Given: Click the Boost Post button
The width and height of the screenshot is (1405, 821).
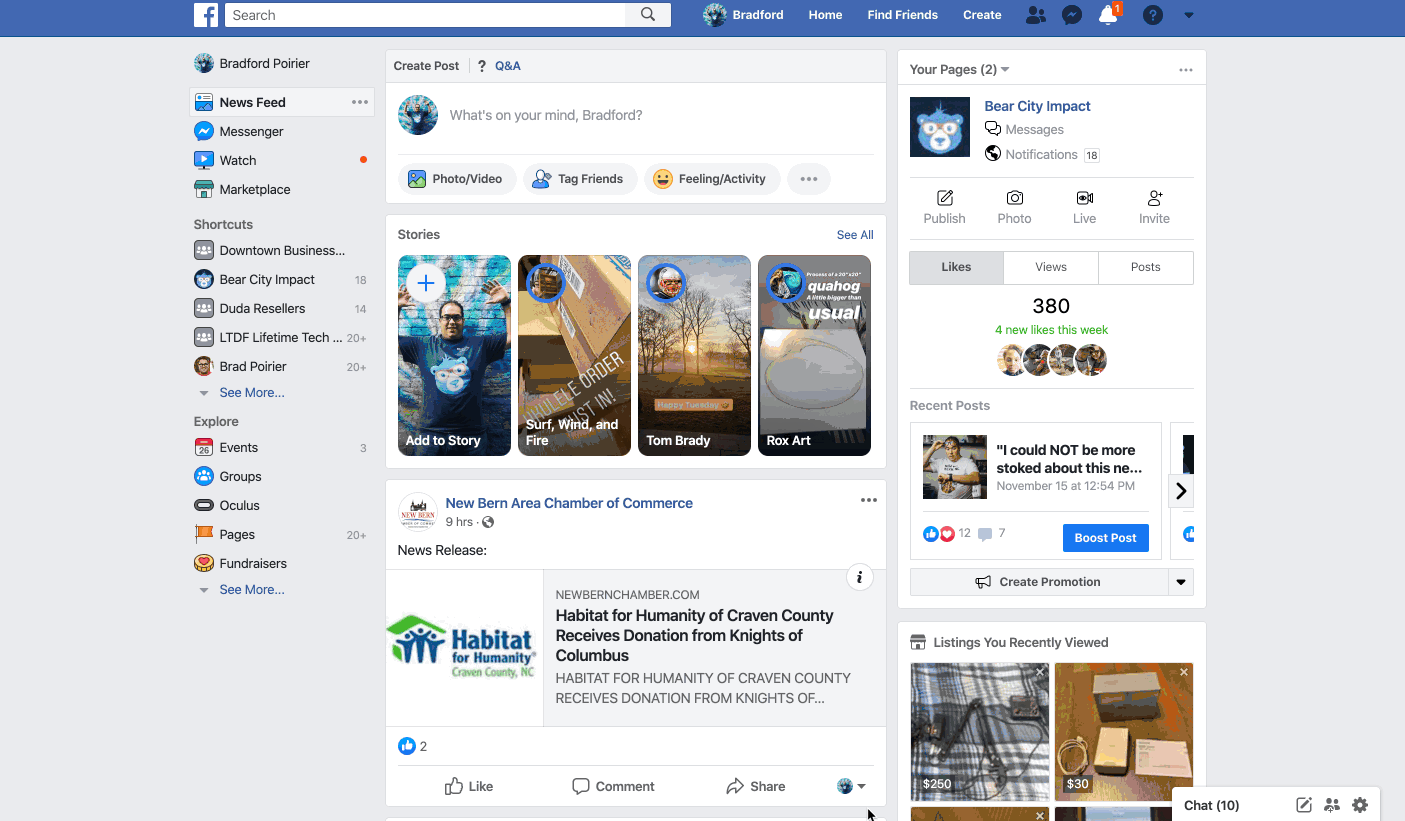Looking at the screenshot, I should [1105, 538].
